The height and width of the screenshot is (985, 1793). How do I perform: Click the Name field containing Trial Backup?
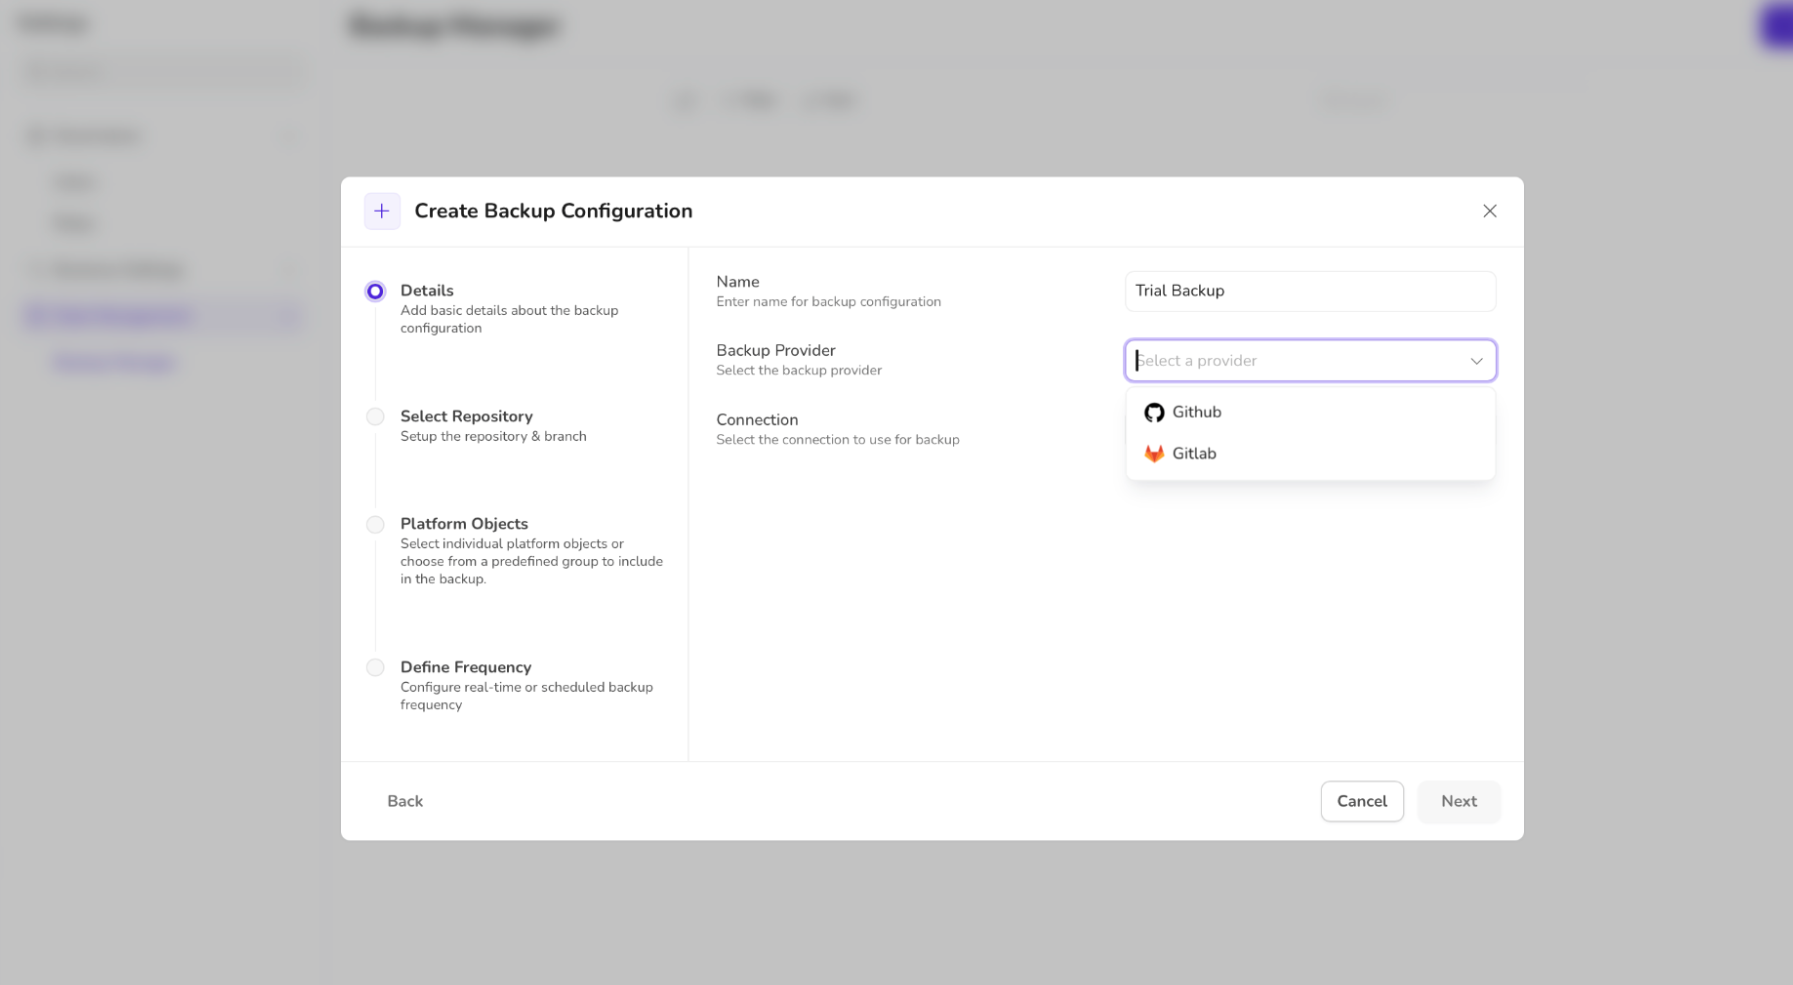click(x=1309, y=291)
